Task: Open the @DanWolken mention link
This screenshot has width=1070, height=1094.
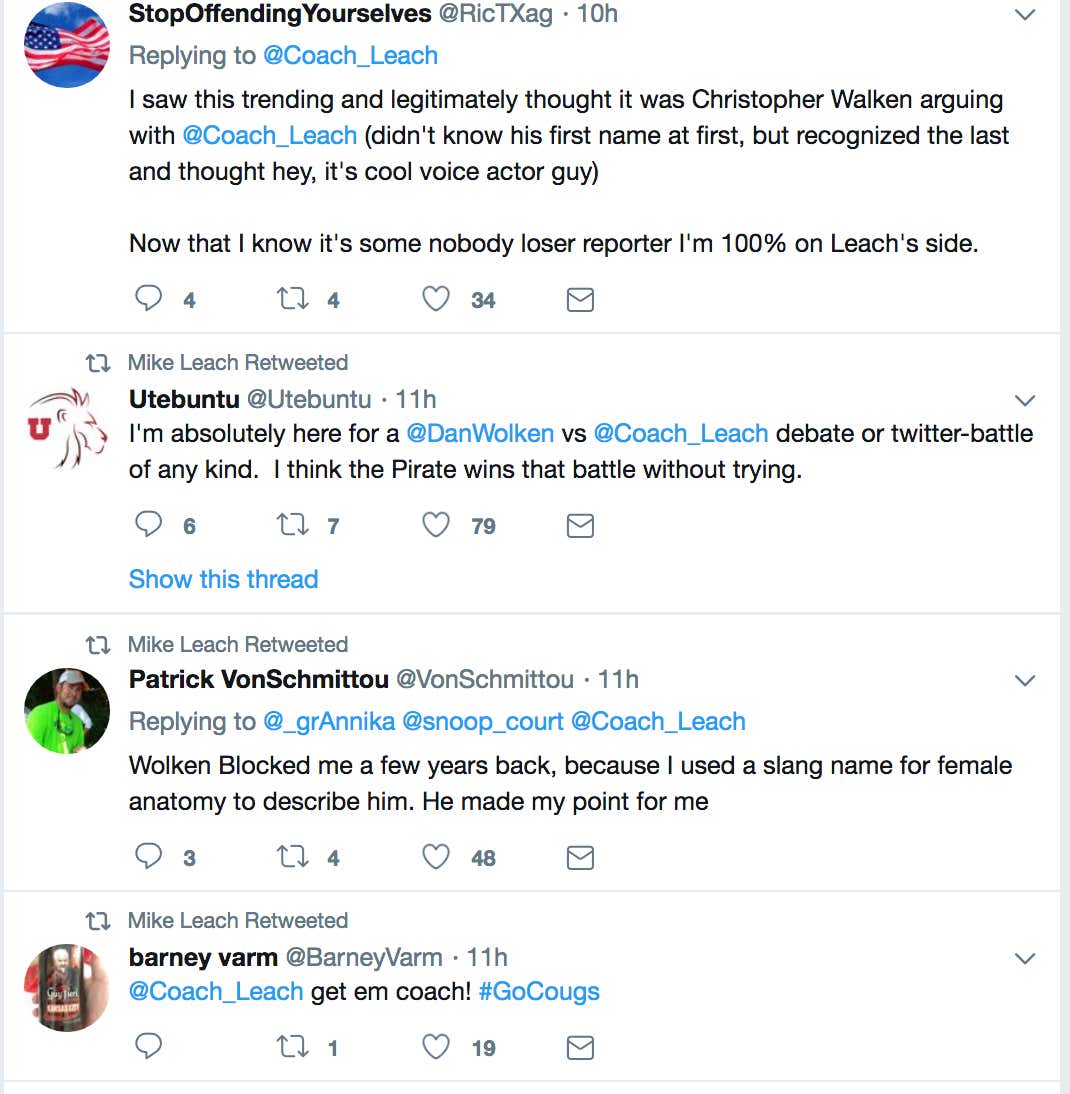Action: pyautogui.click(x=480, y=433)
